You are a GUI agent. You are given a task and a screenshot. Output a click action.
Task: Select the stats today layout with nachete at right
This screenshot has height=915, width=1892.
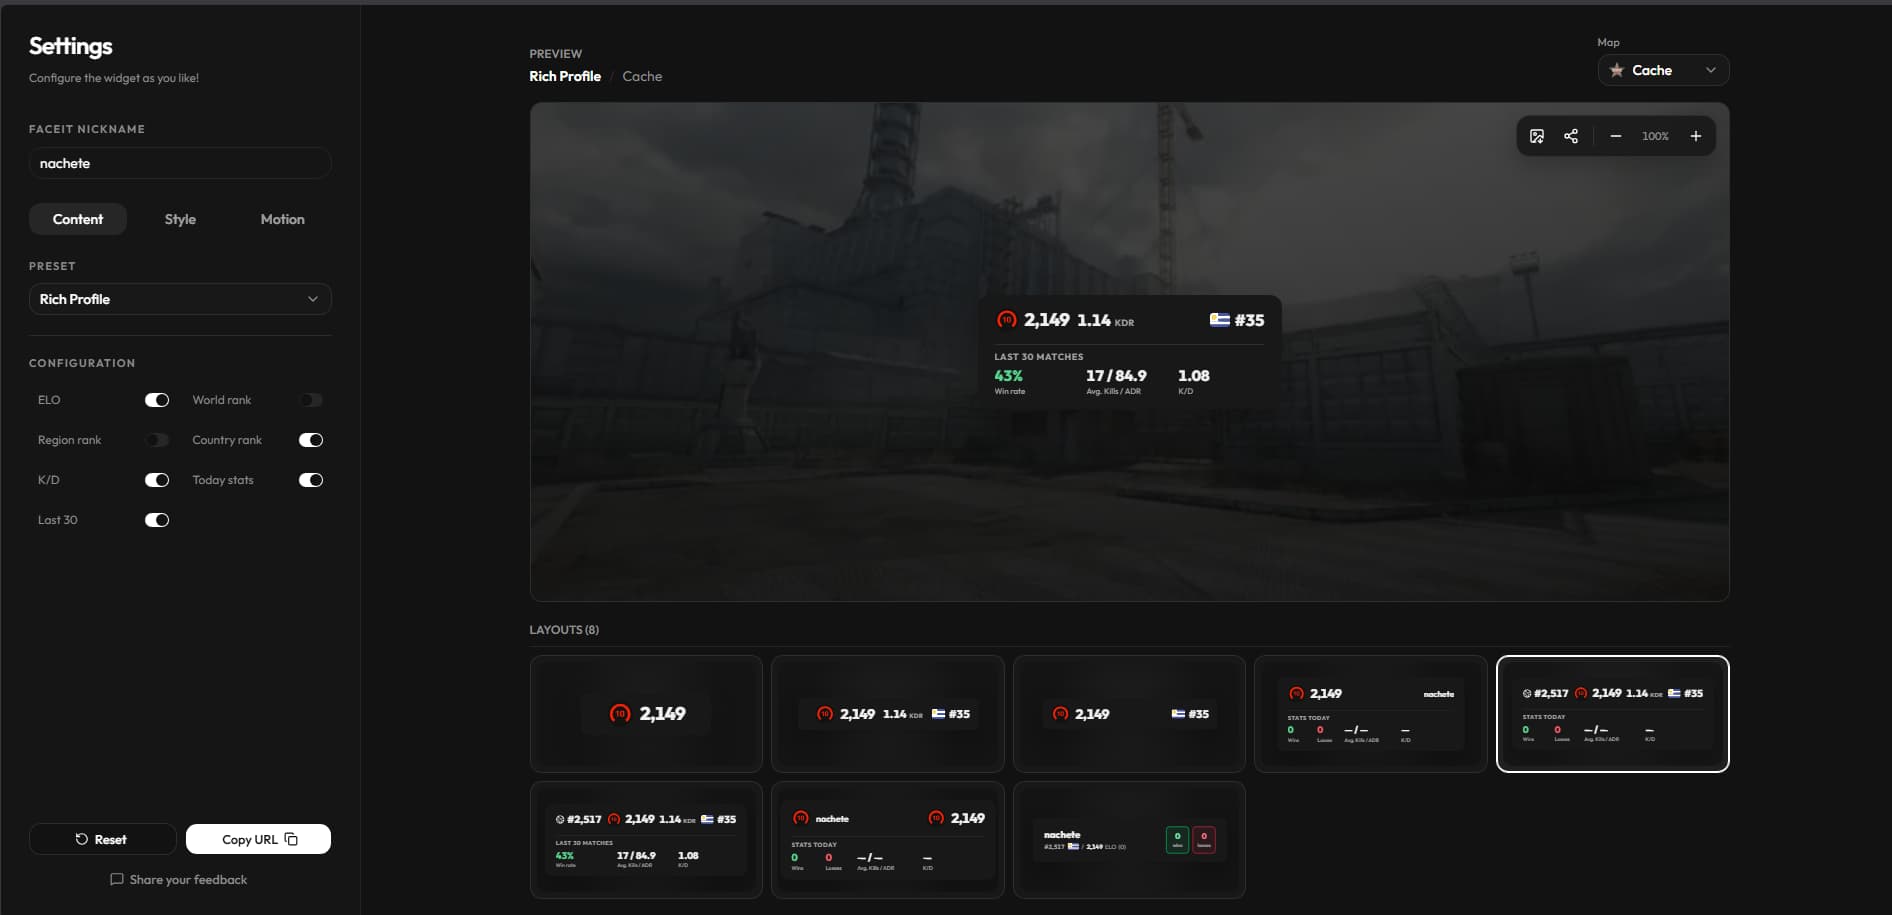(x=1371, y=714)
